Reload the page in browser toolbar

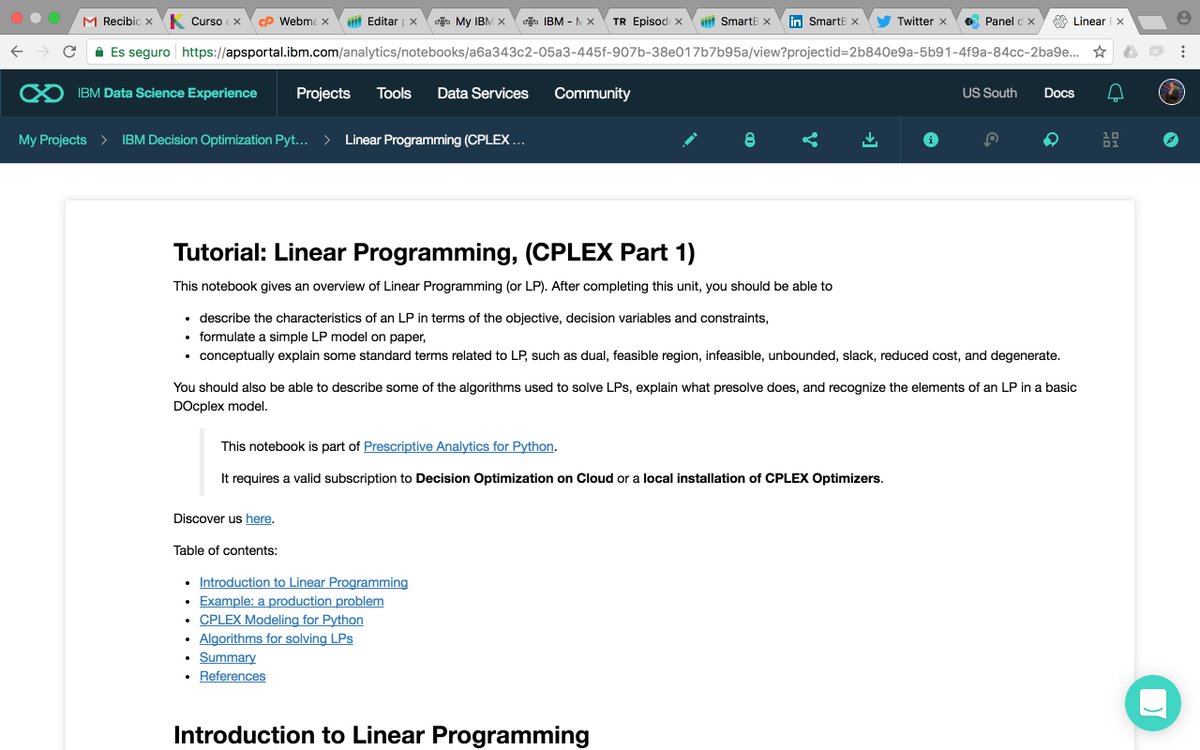tap(69, 51)
